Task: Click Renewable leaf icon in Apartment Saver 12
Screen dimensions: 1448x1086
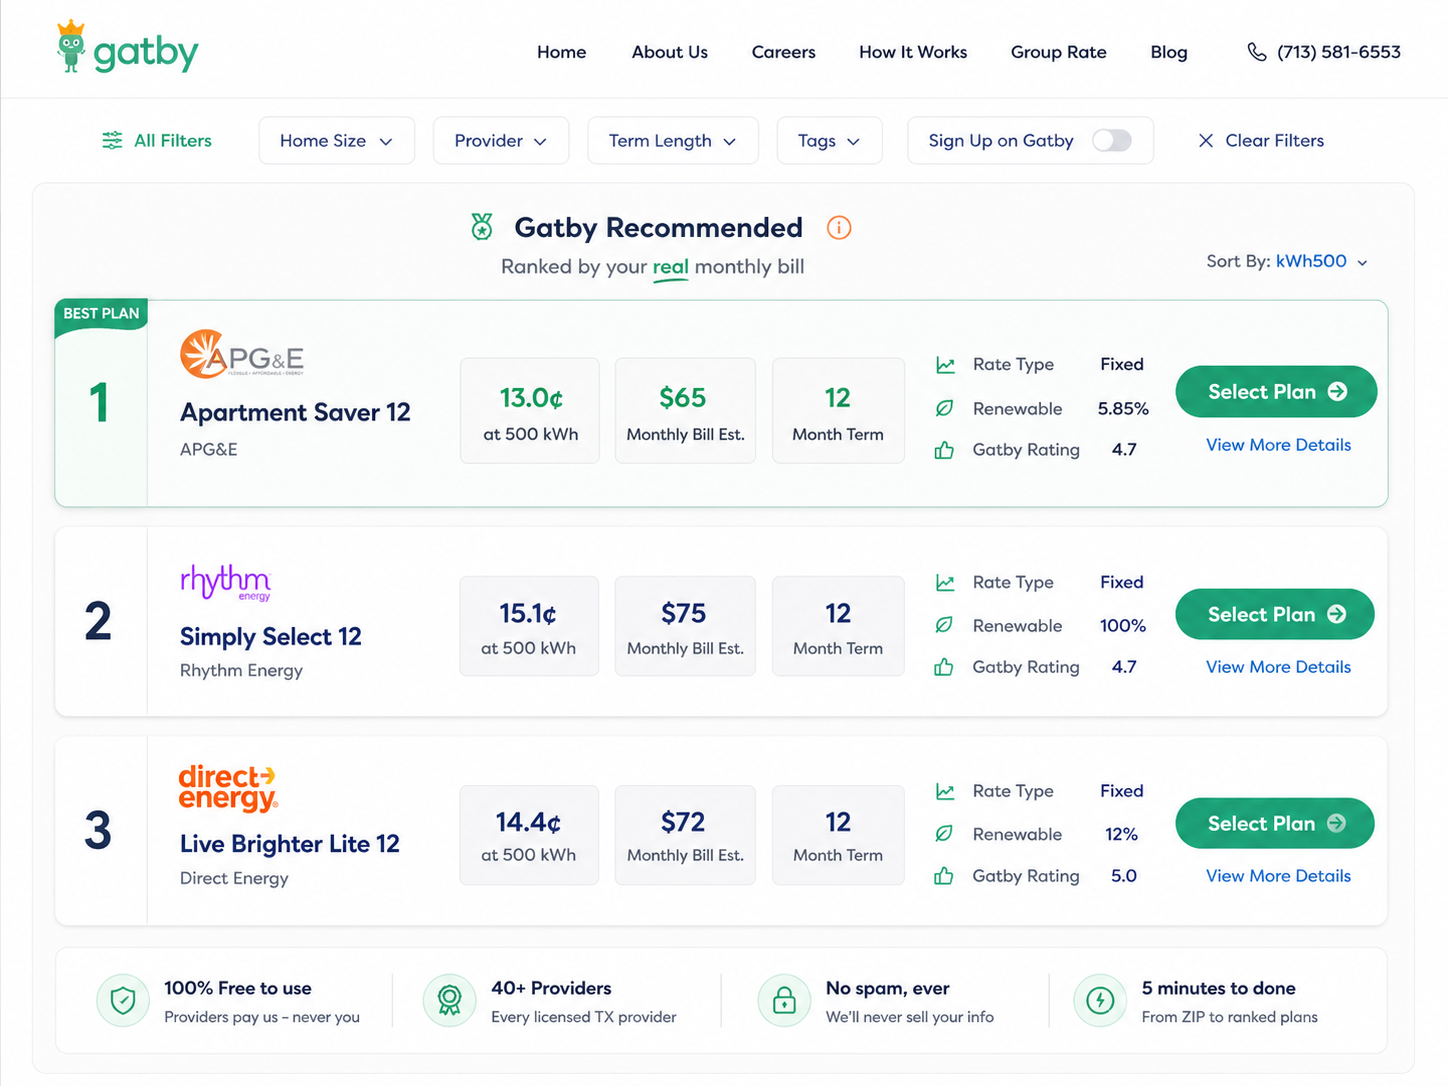Action: tap(944, 408)
